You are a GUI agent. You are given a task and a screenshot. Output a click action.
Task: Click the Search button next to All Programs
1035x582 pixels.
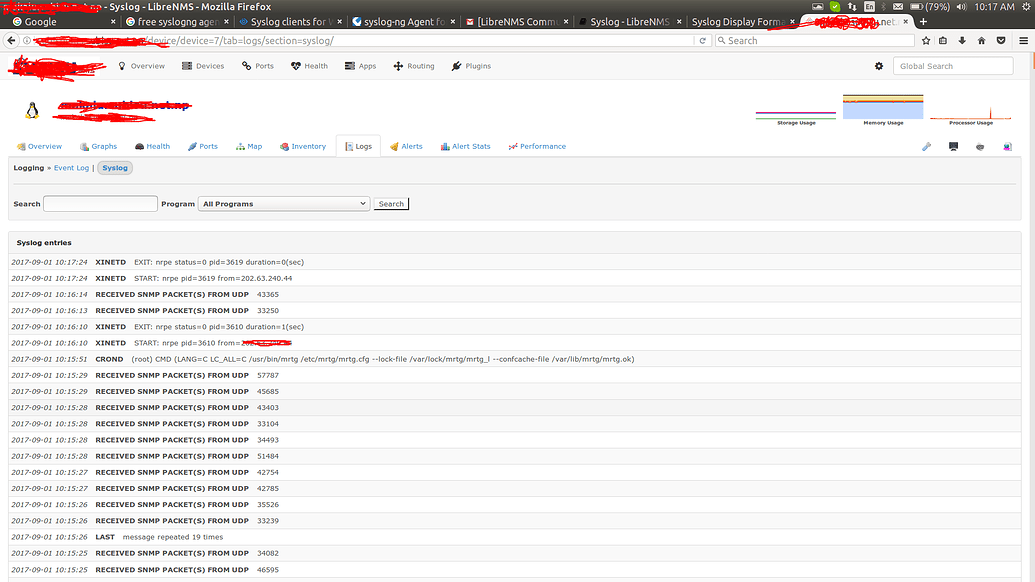390,203
